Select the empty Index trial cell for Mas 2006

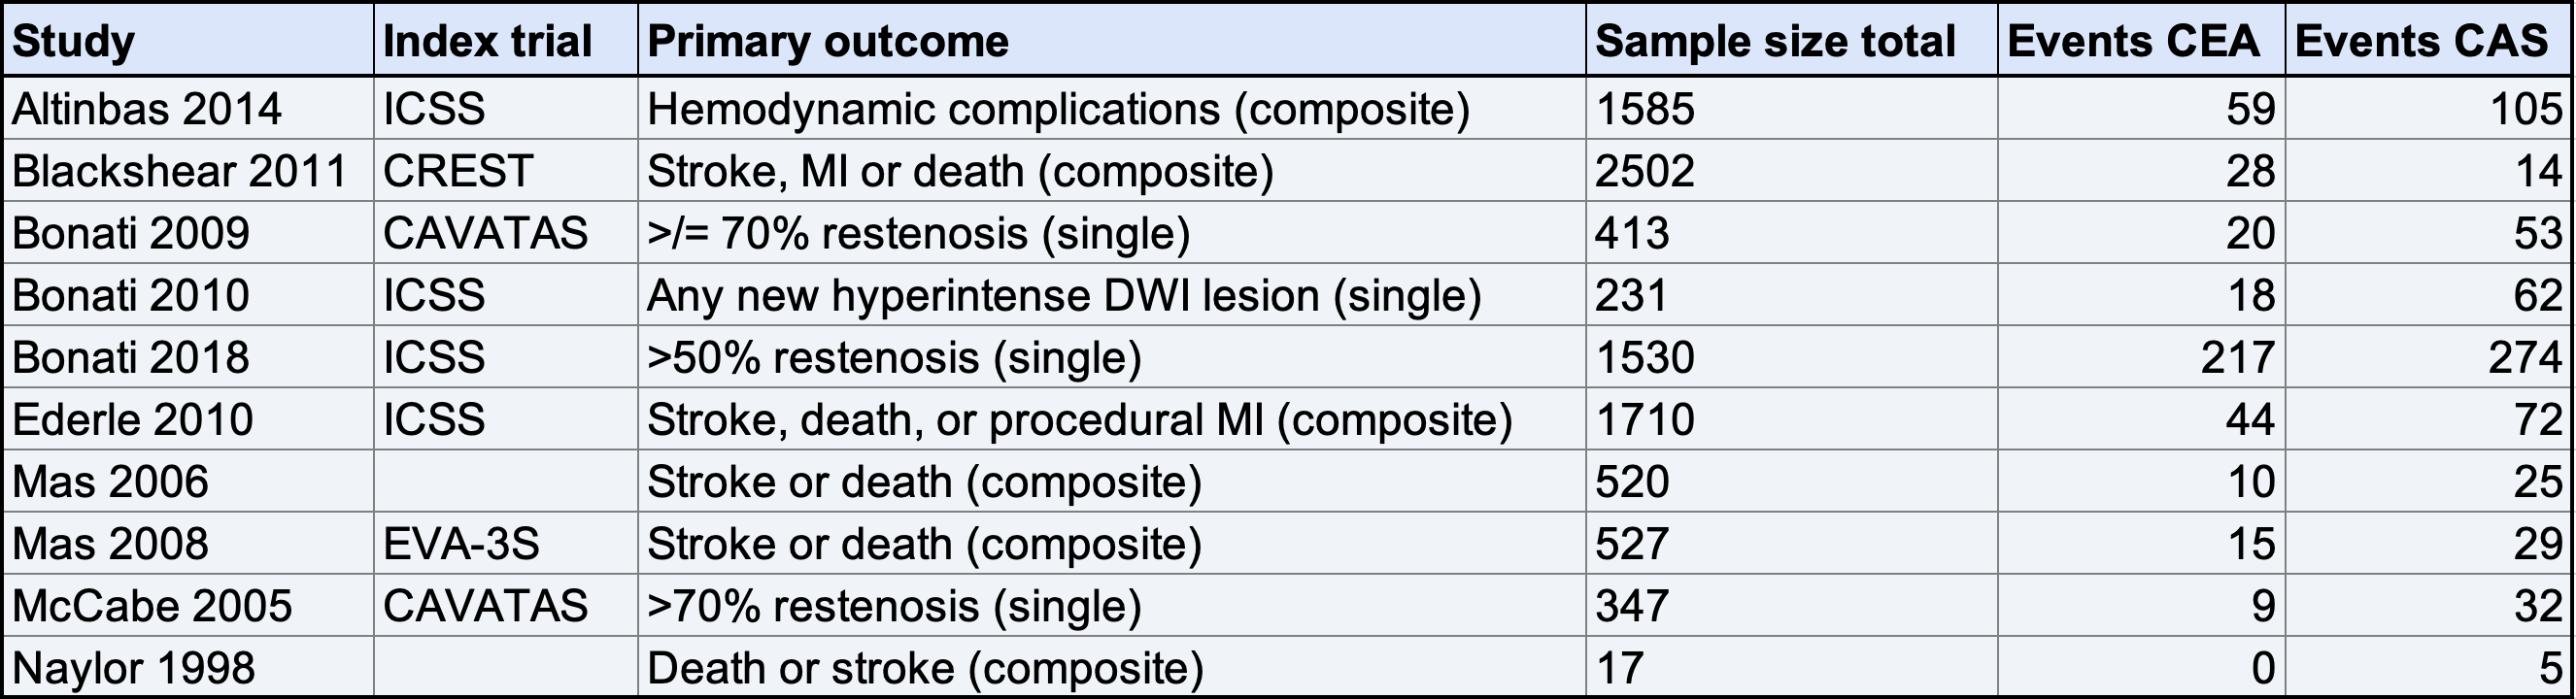[x=506, y=481]
